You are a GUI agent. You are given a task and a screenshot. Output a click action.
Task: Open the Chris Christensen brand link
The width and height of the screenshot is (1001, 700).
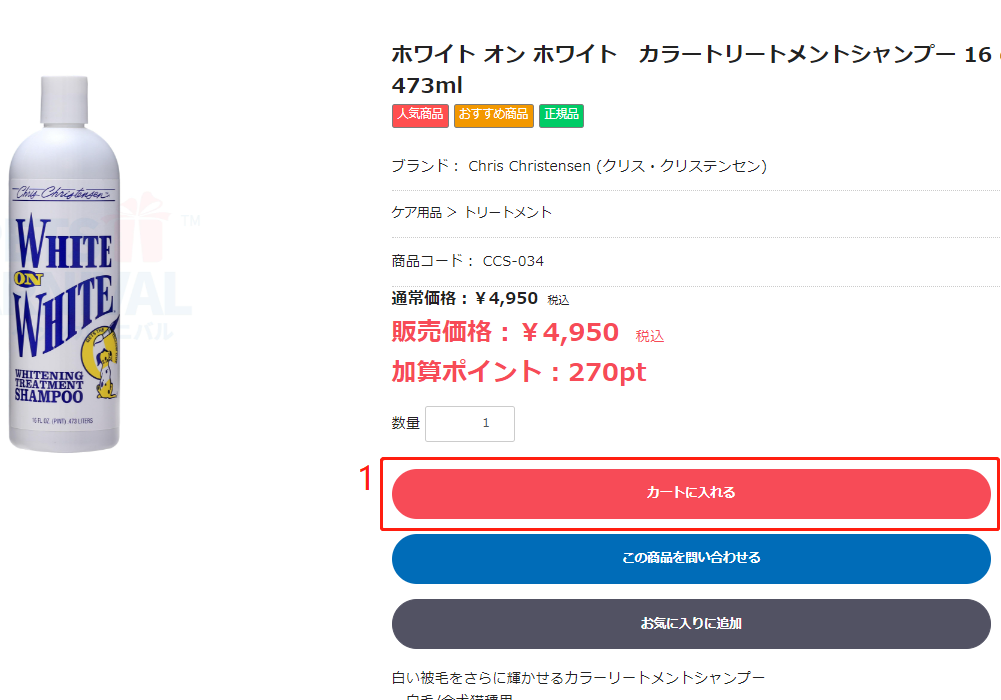(617, 166)
